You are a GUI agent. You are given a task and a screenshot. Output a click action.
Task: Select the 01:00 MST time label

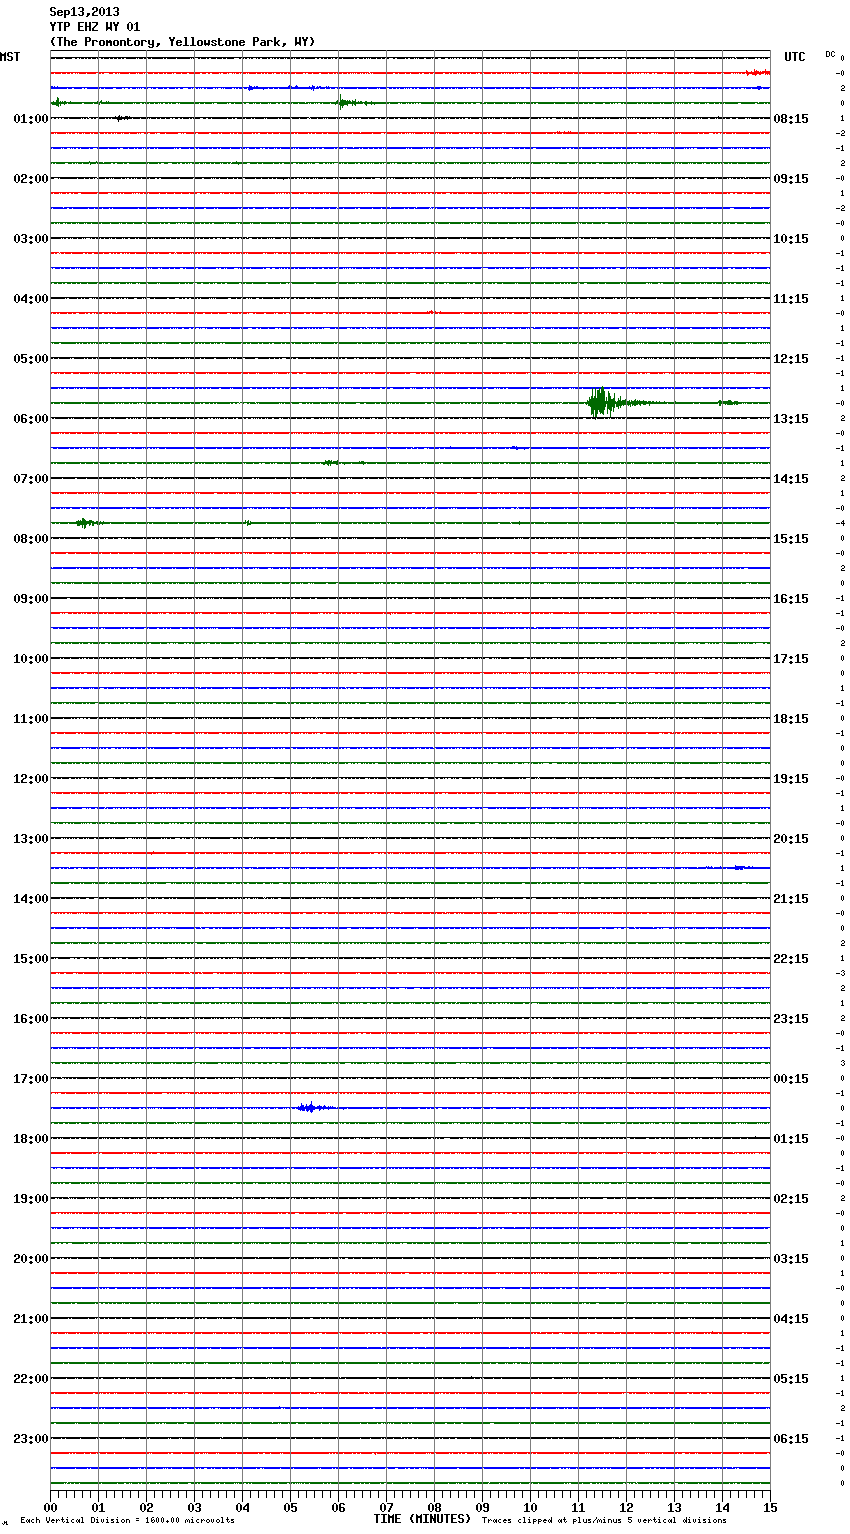tap(31, 119)
